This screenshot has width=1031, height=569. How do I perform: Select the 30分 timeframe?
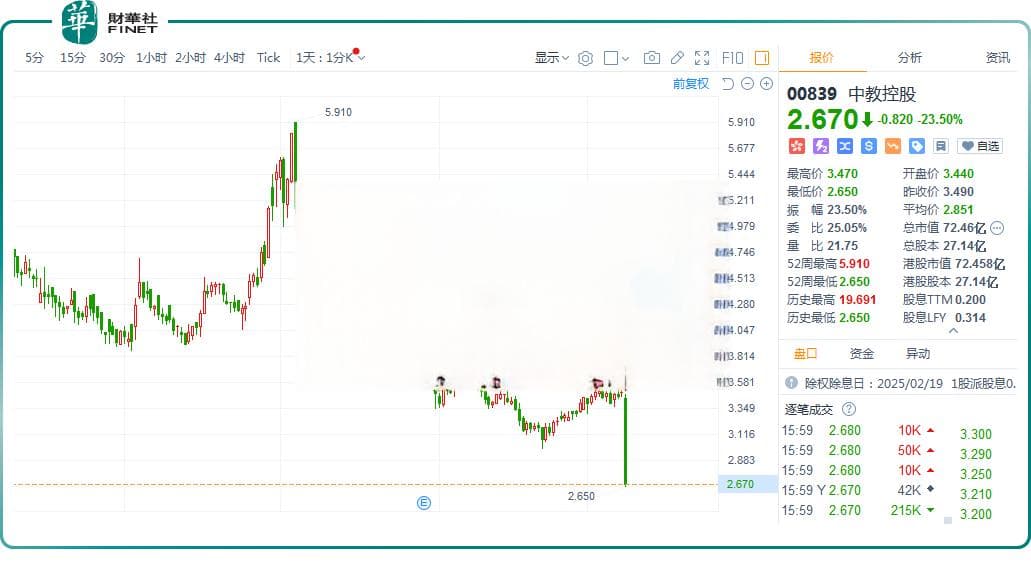tap(112, 58)
